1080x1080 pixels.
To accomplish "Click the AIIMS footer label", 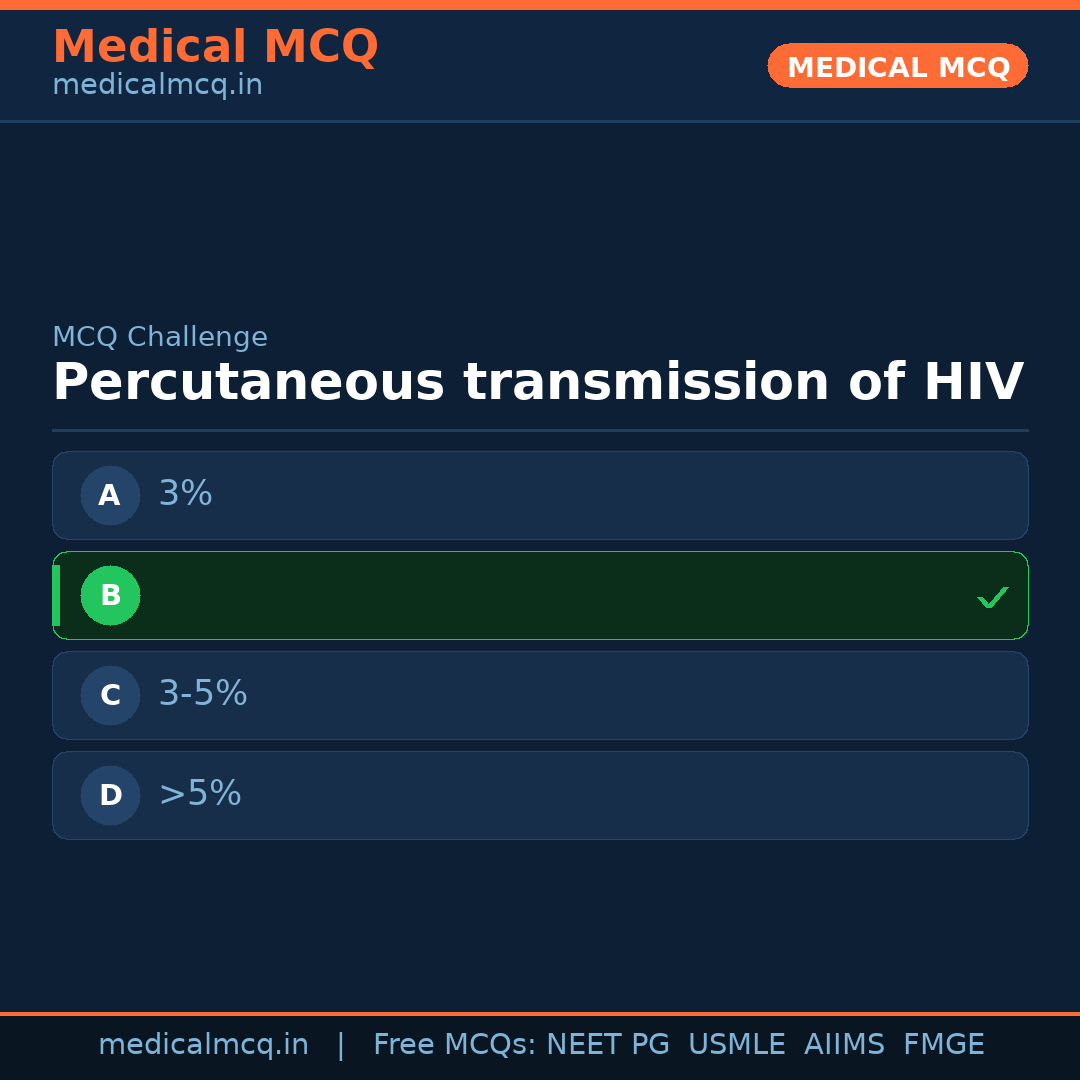I will (844, 1045).
